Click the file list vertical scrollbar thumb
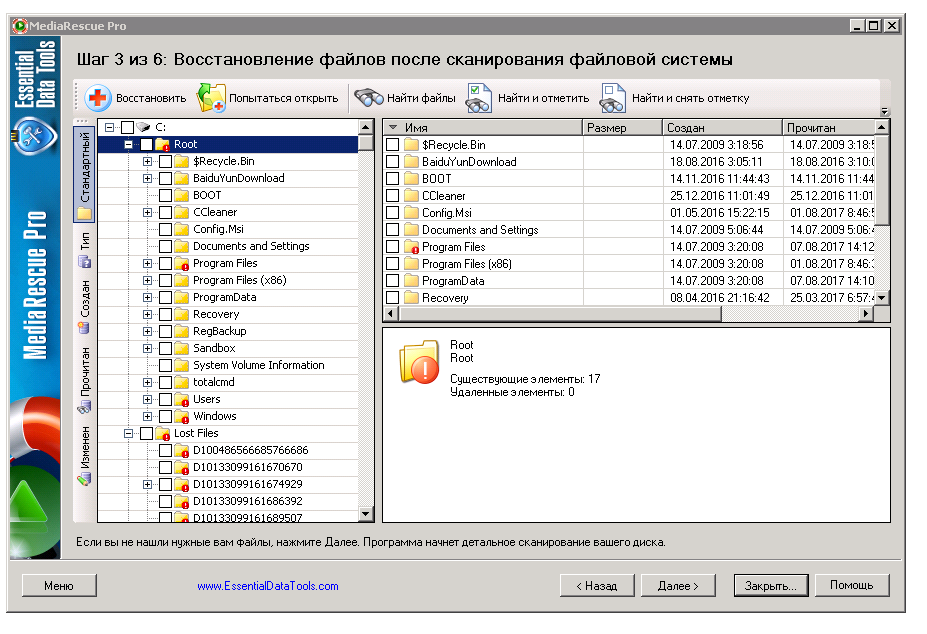 [x=881, y=180]
